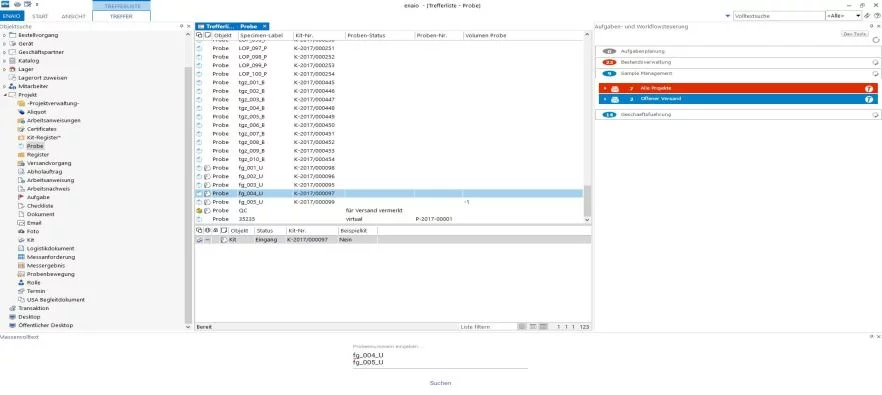The image size is (882, 395).
Task: Toggle pin on the Aufgaben- und Workflowsteuerung panel
Action: [871, 26]
